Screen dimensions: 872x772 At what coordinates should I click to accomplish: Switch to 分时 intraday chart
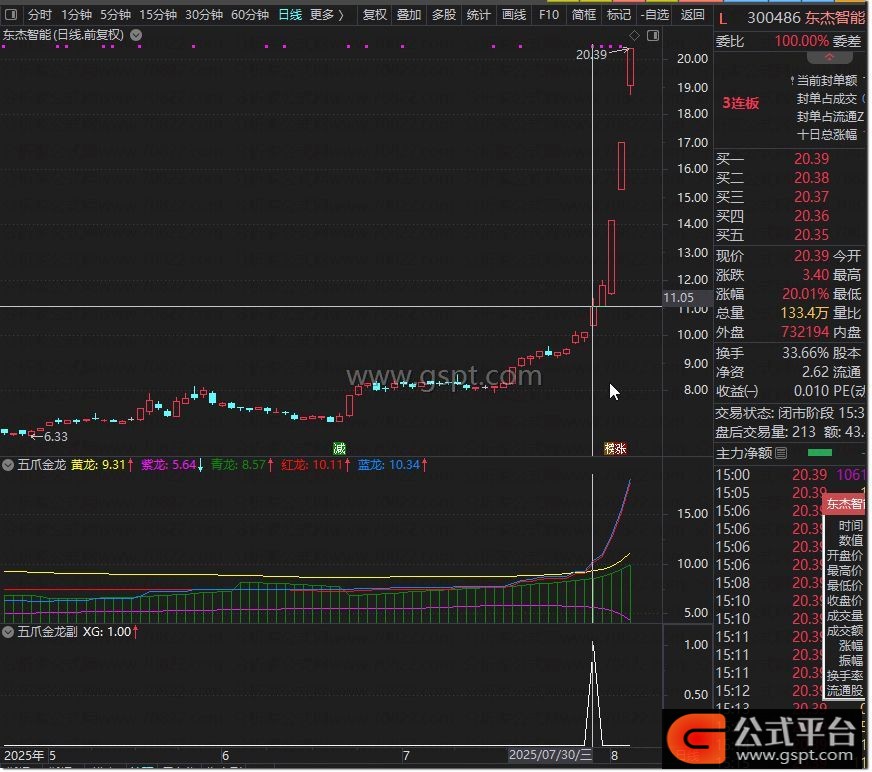click(x=40, y=14)
